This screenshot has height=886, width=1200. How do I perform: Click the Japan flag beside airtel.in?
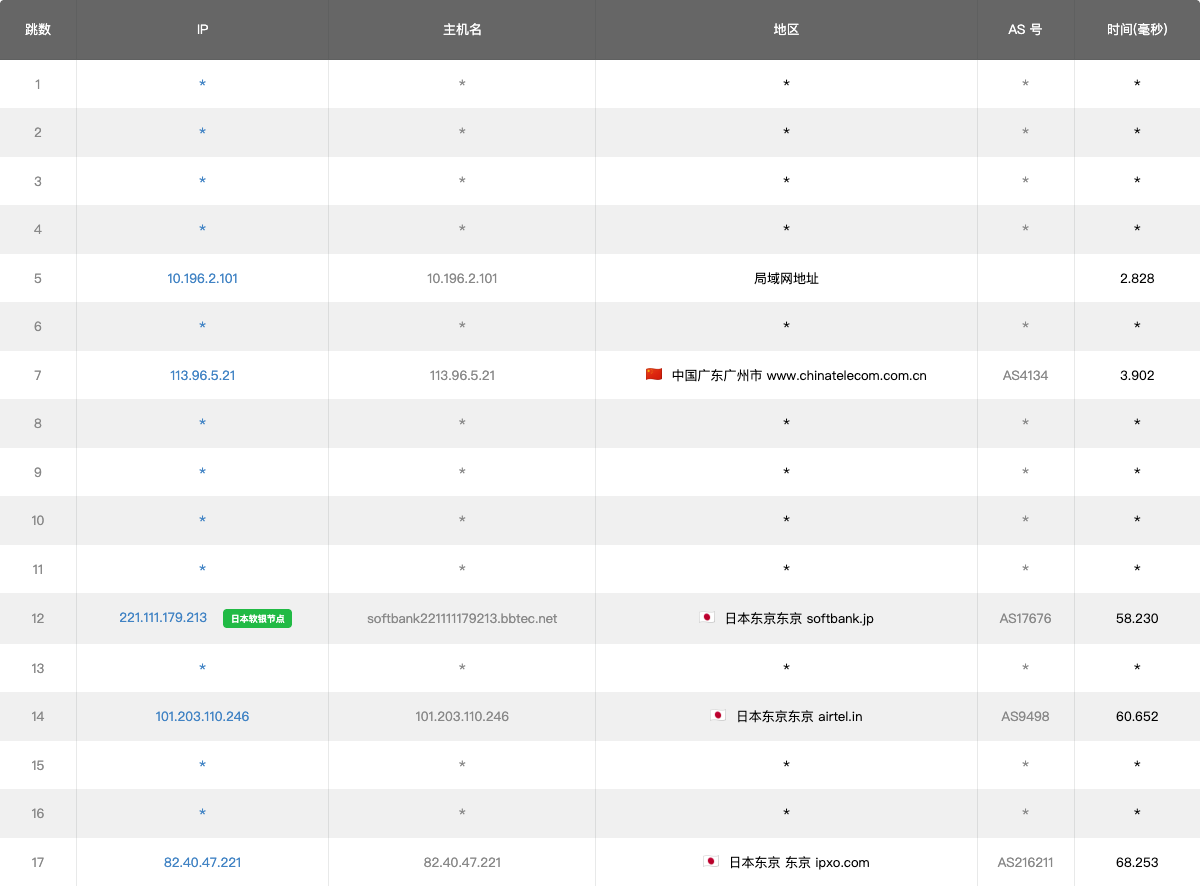(x=718, y=716)
